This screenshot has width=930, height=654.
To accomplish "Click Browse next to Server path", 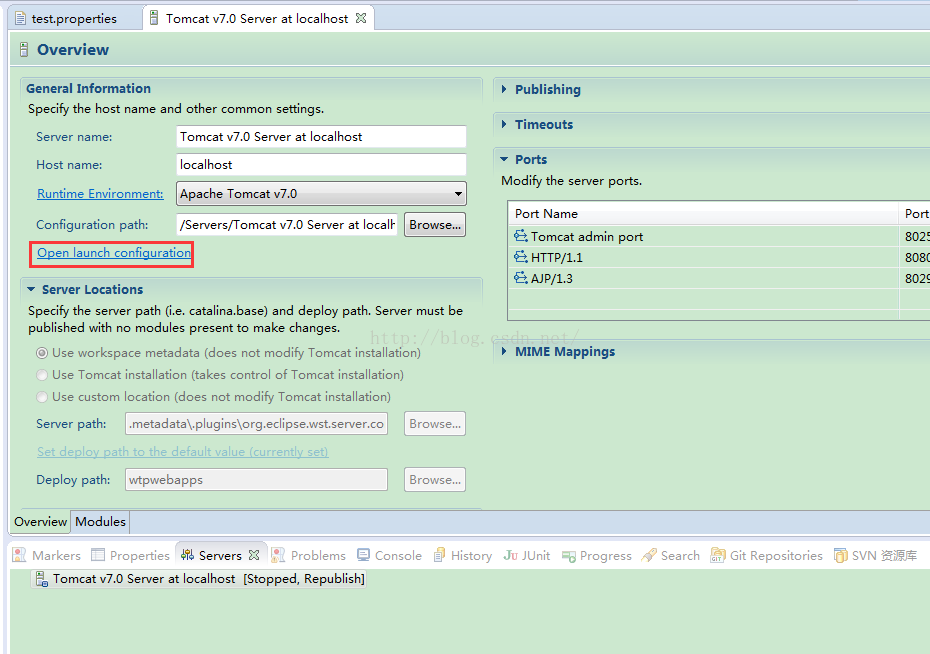I will click(x=435, y=424).
